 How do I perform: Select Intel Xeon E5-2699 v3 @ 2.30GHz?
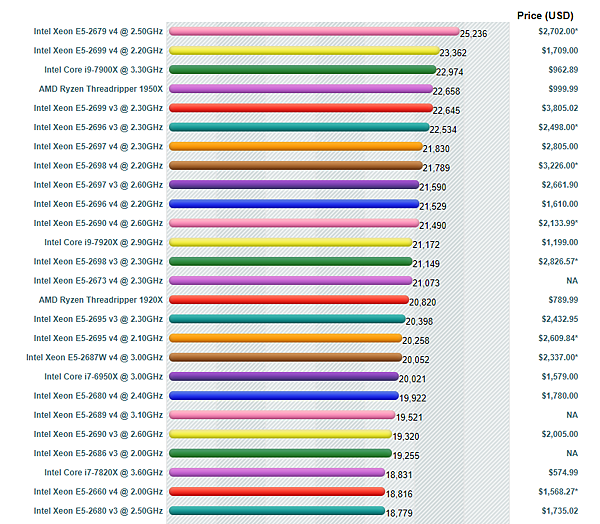pos(98,108)
